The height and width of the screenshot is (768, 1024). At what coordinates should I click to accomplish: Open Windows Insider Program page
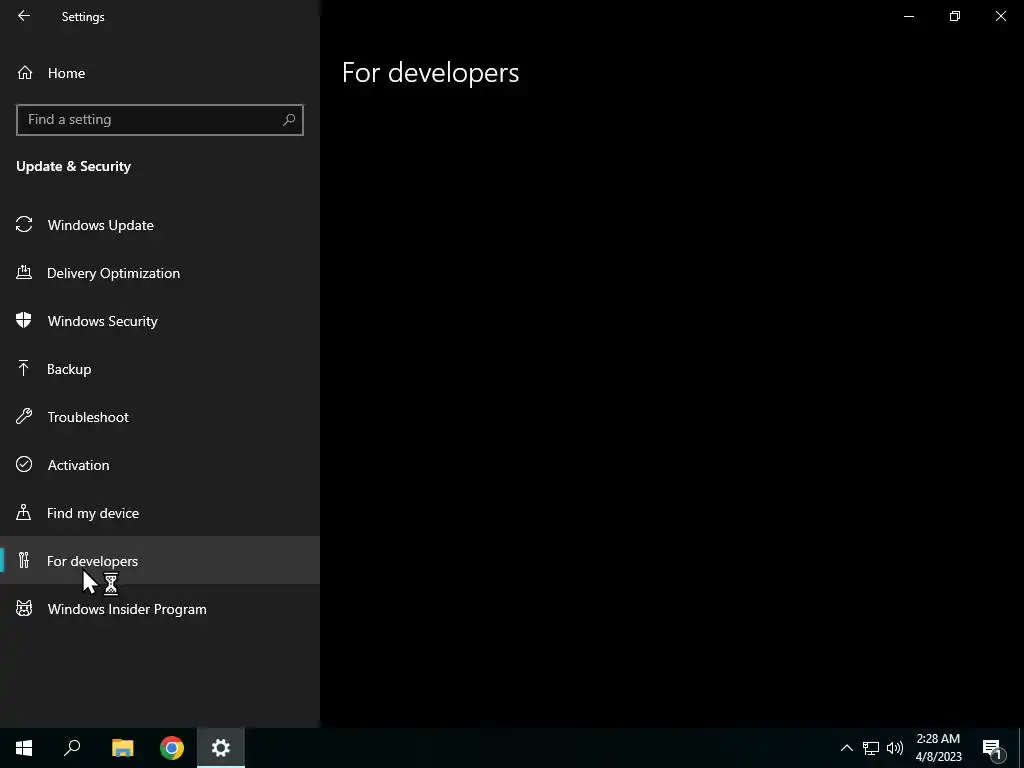pos(160,609)
